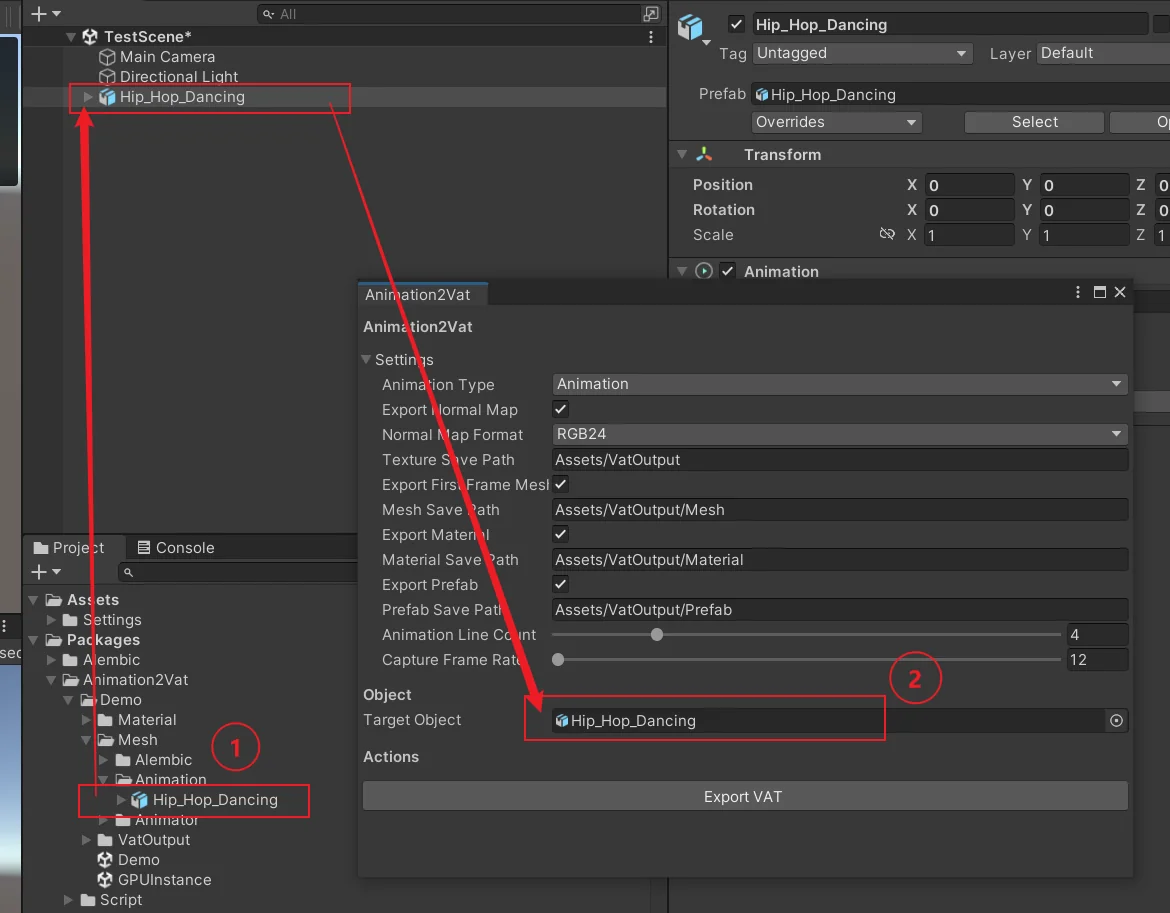Click the scale constrain proportions link icon
Image resolution: width=1170 pixels, height=913 pixels.
[x=886, y=234]
